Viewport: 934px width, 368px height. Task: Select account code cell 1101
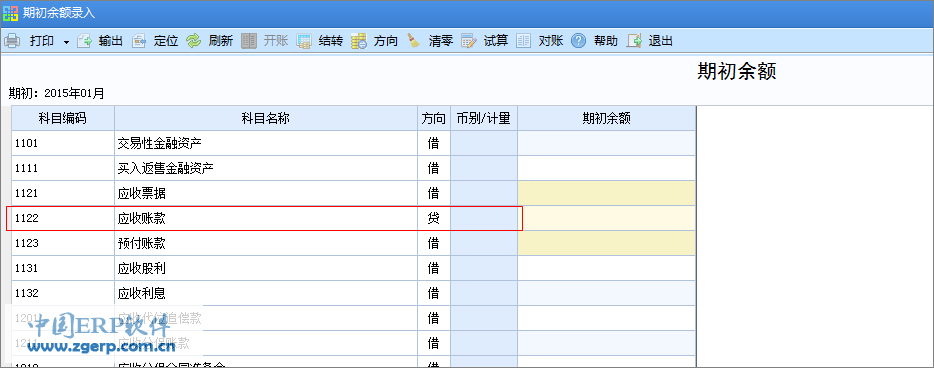(63, 143)
